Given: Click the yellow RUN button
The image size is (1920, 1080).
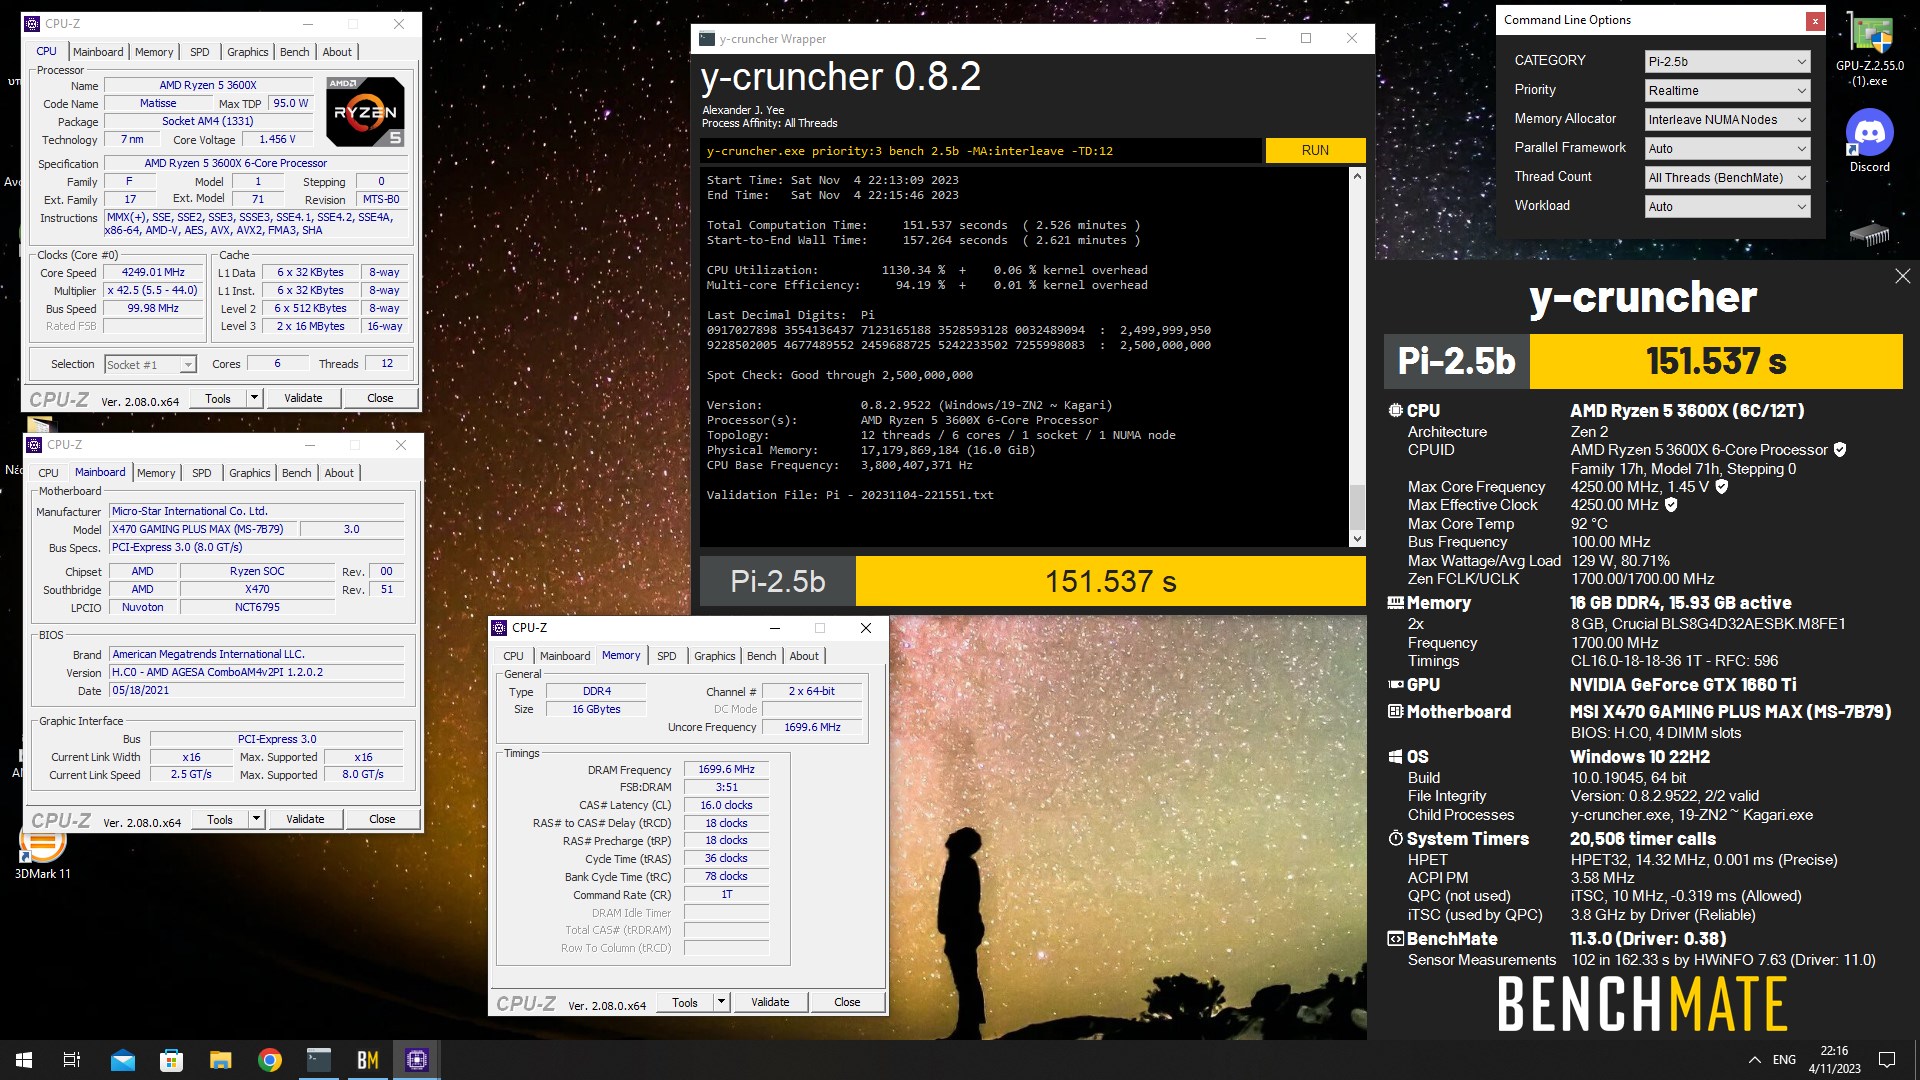Looking at the screenshot, I should 1315,151.
